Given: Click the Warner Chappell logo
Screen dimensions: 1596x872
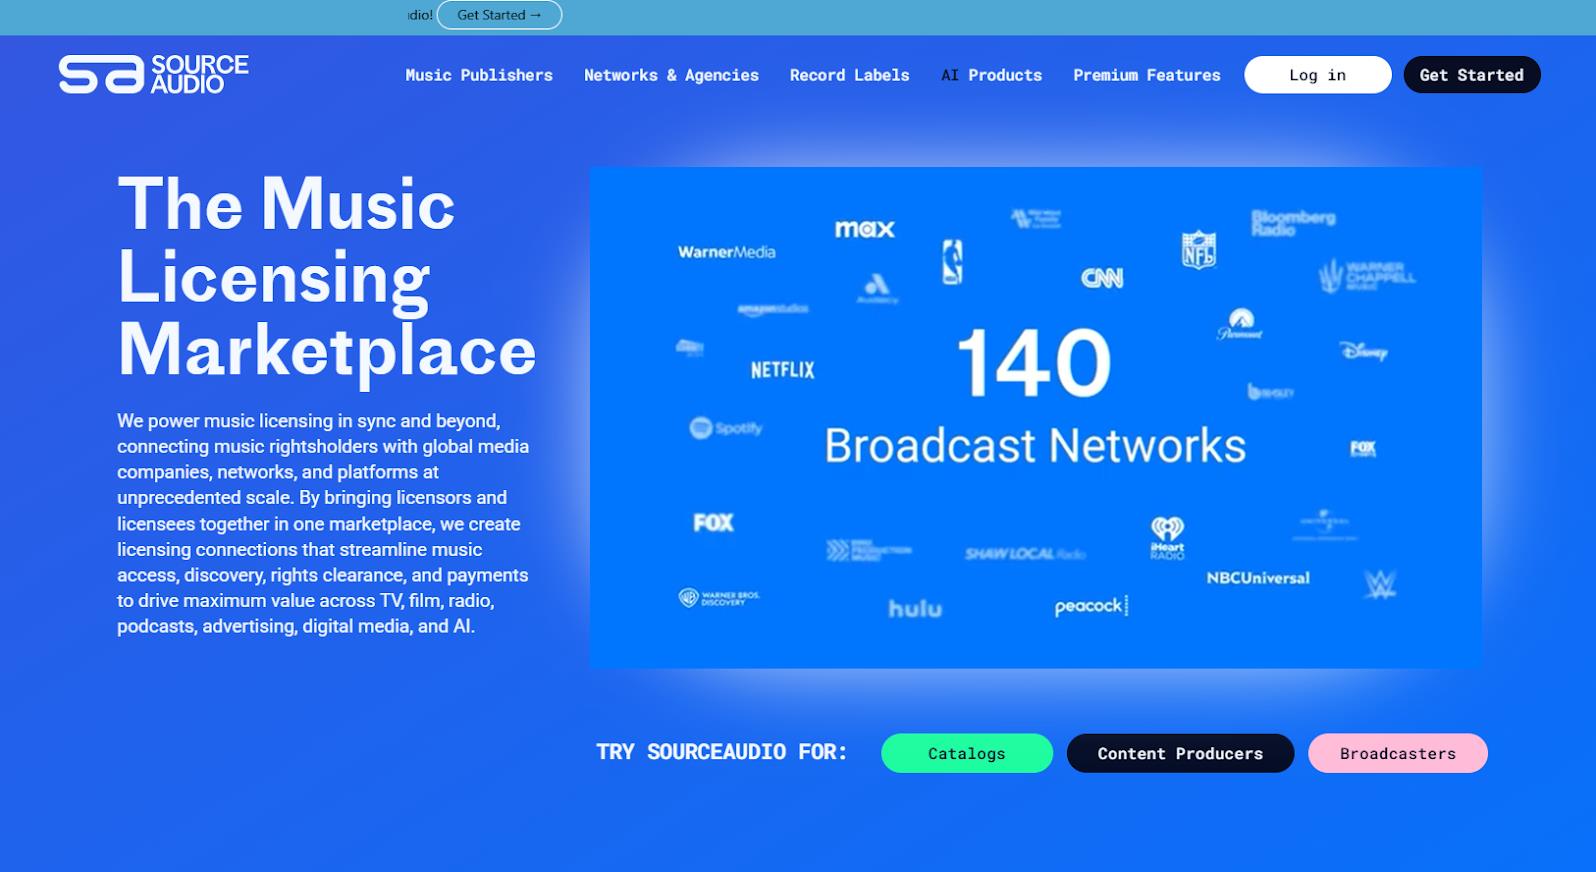Looking at the screenshot, I should 1367,275.
